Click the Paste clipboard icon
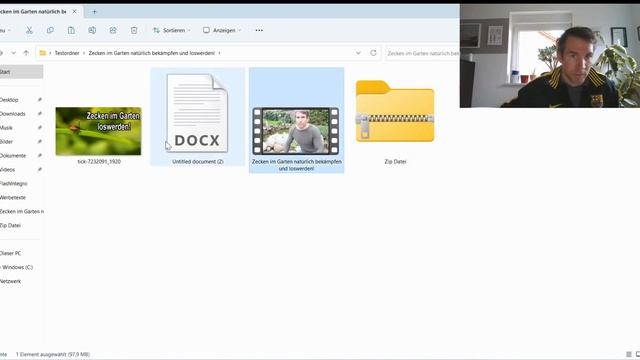This screenshot has height=360, width=640. (x=71, y=30)
